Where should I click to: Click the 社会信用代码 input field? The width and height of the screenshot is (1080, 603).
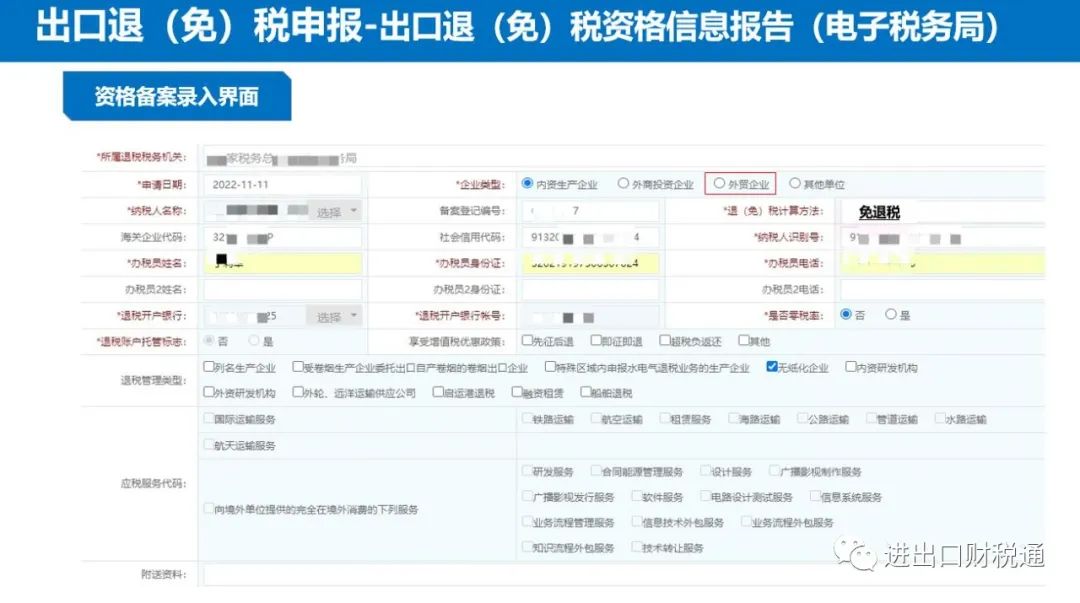pos(590,238)
